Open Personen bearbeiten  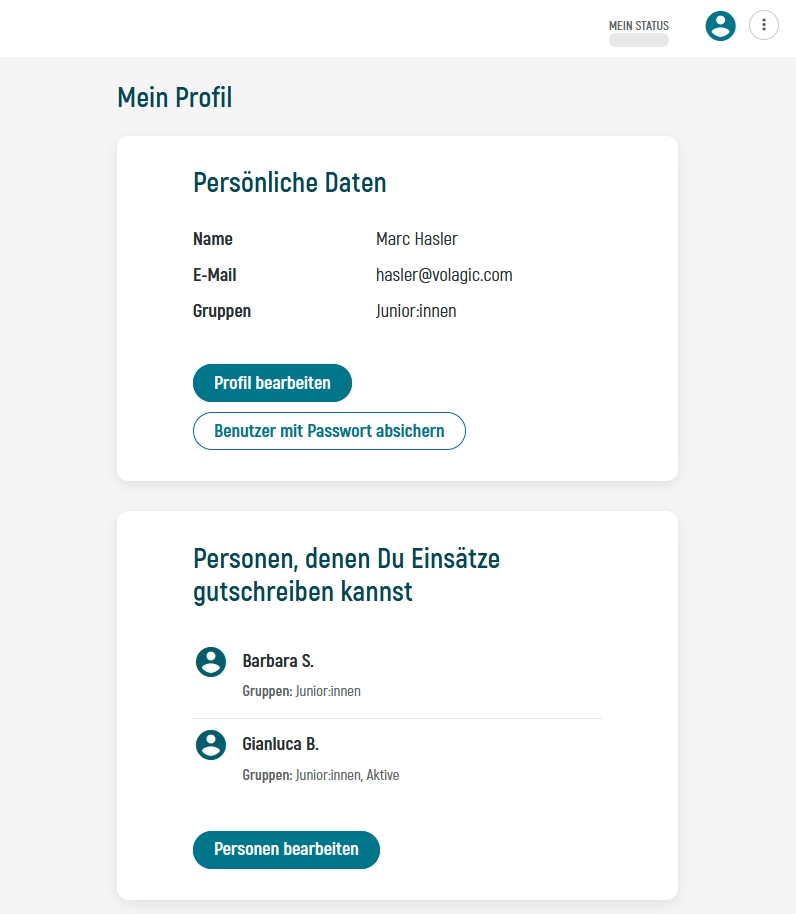(x=286, y=849)
